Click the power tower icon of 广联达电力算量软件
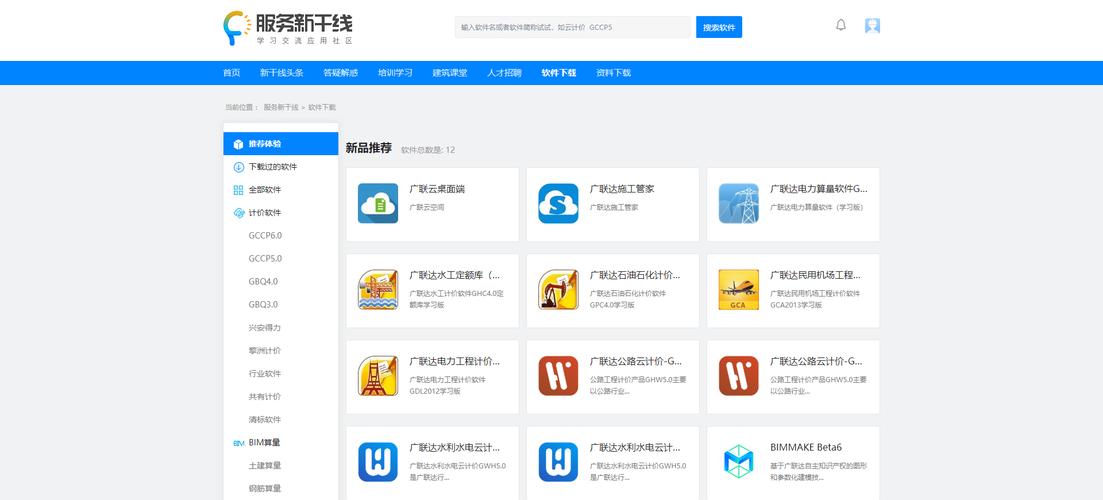 (x=739, y=203)
